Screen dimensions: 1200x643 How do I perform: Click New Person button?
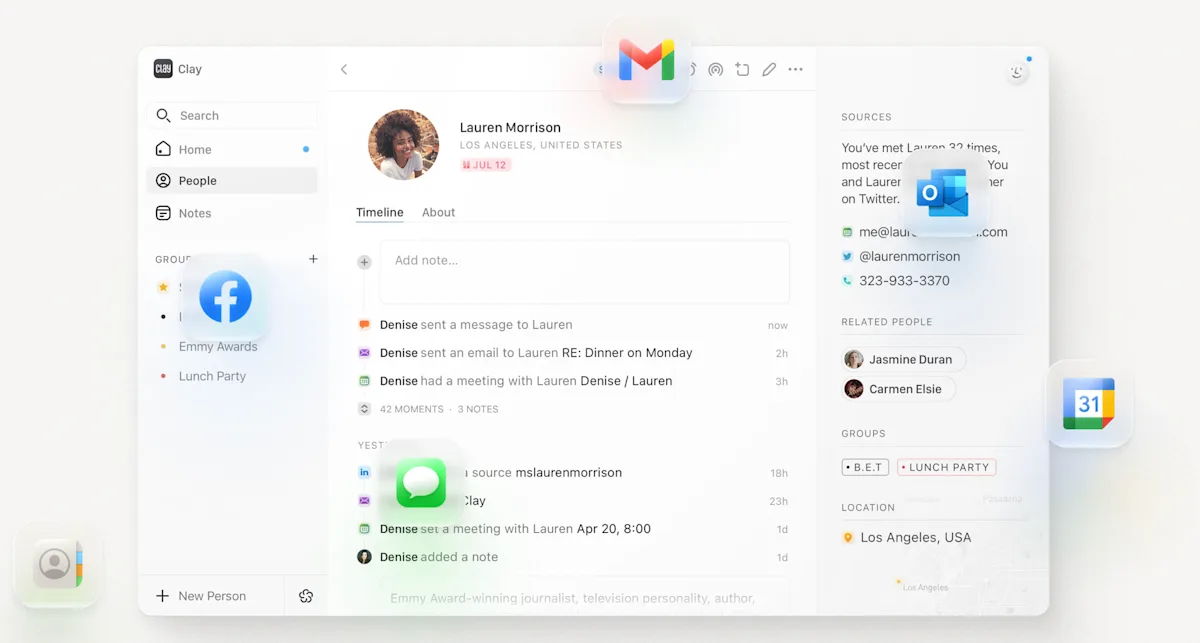pyautogui.click(x=201, y=596)
